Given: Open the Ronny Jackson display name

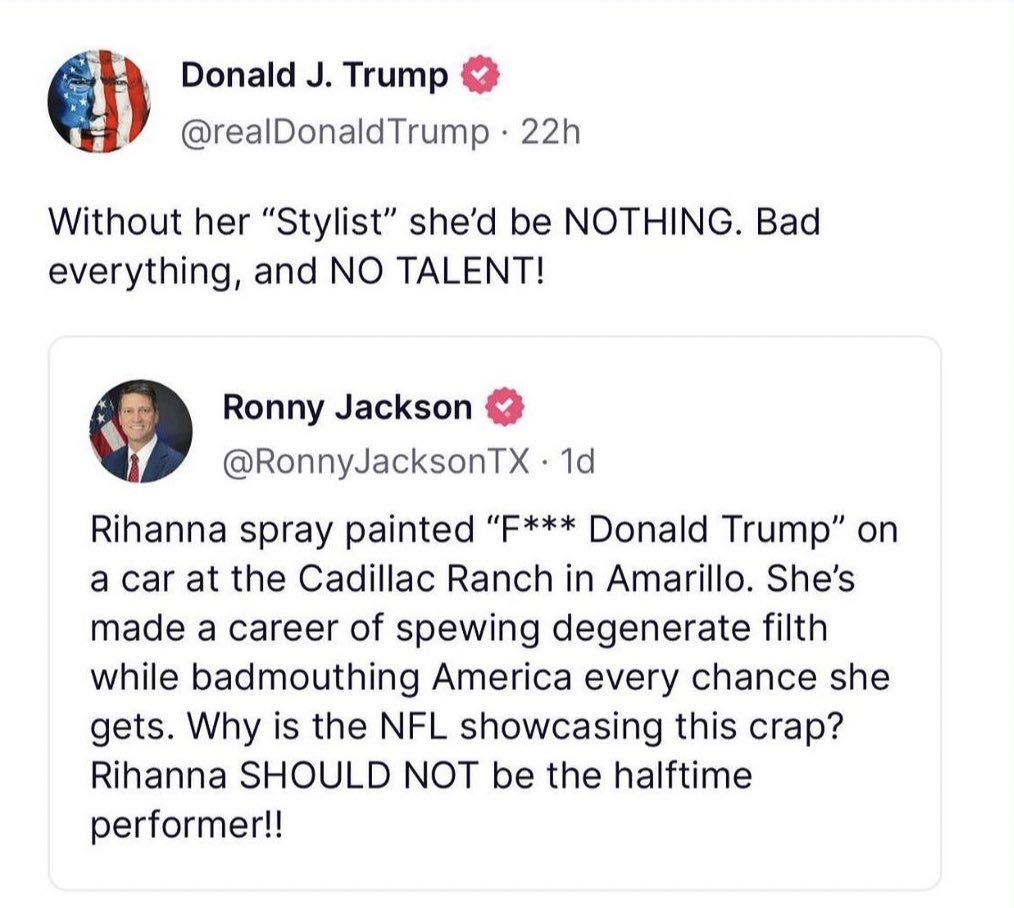Looking at the screenshot, I should [x=347, y=407].
